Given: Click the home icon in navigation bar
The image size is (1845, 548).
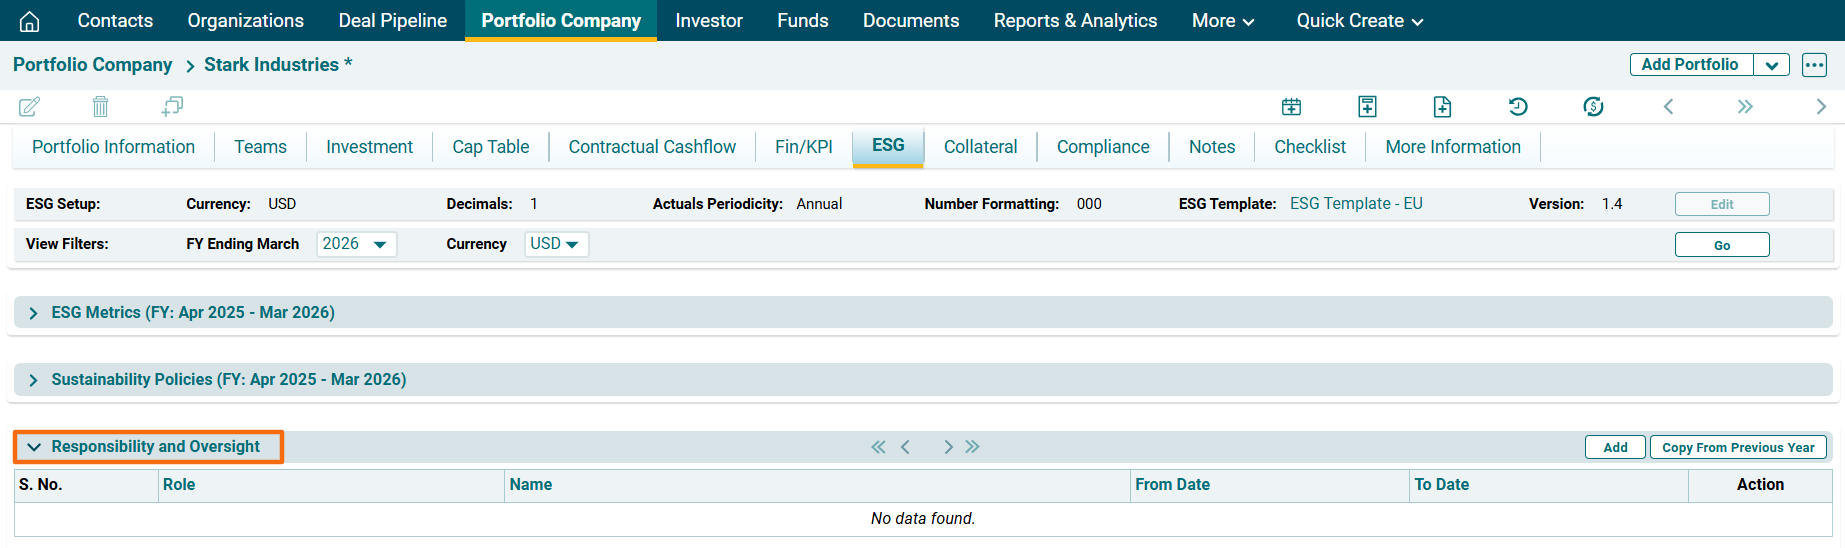Looking at the screenshot, I should point(30,21).
